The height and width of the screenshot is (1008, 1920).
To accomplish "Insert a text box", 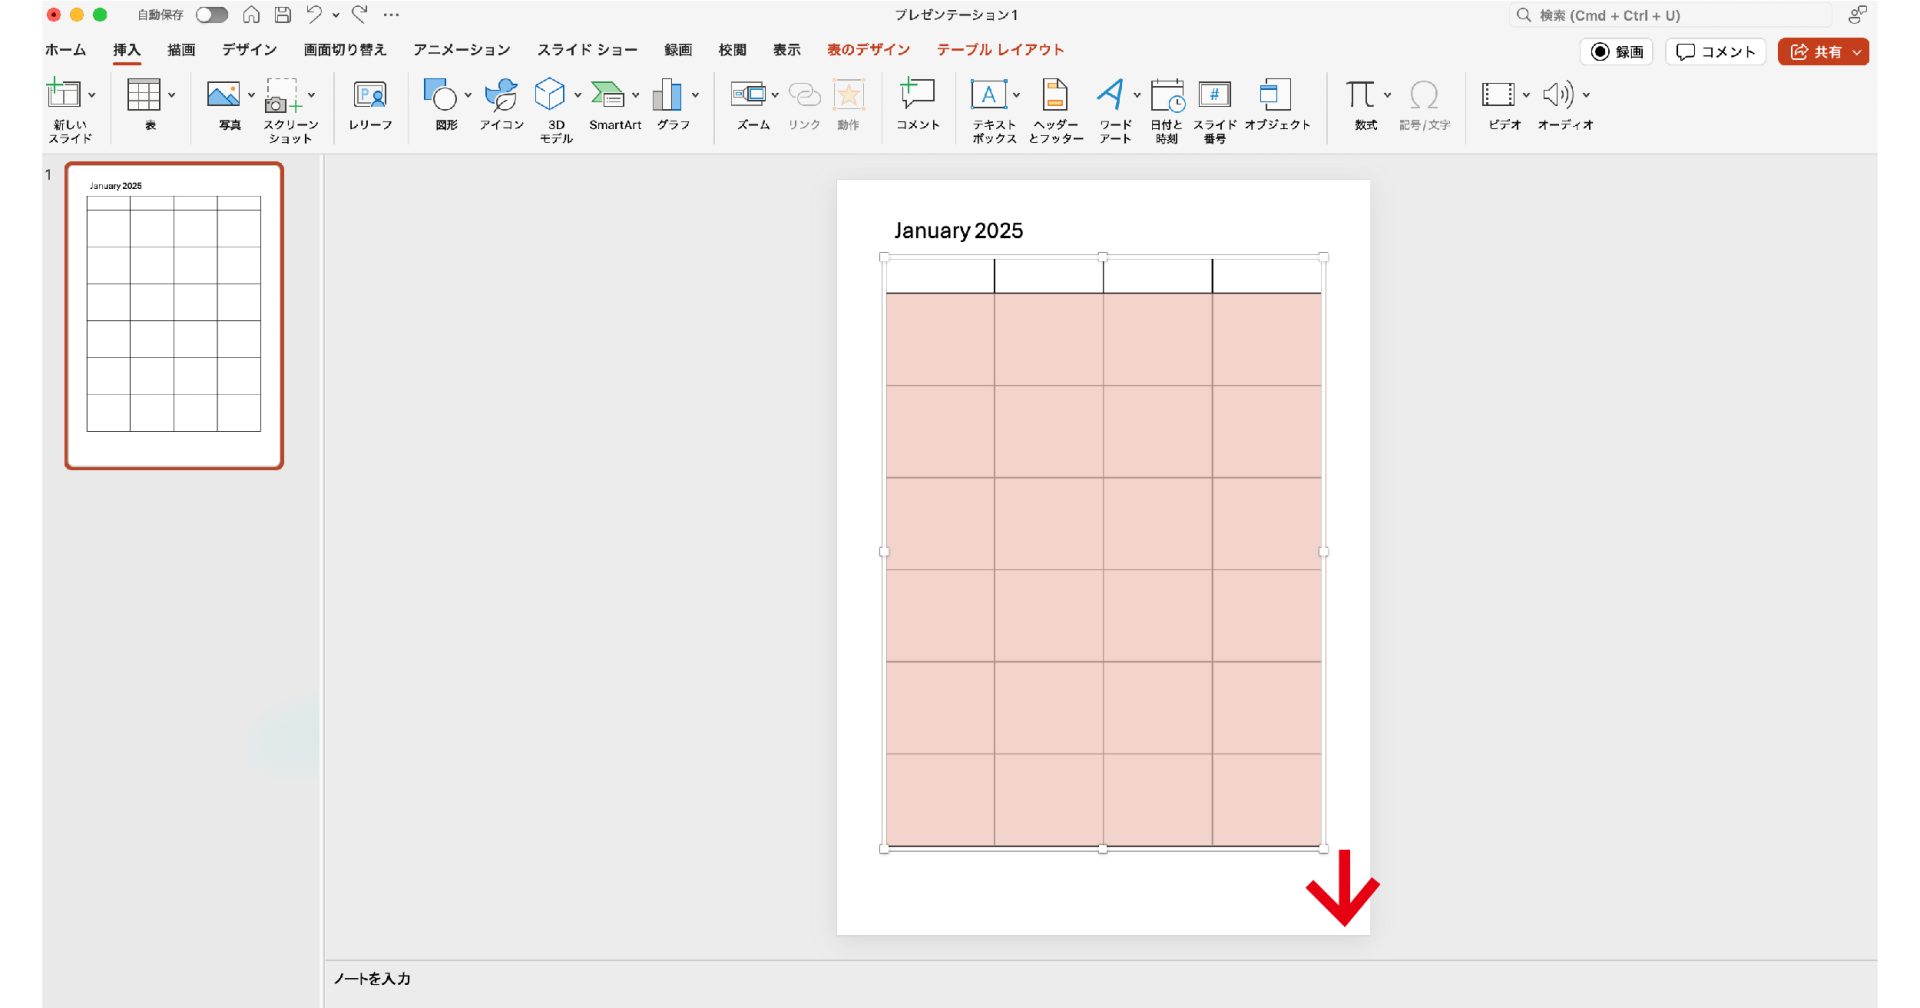I will click(x=989, y=96).
